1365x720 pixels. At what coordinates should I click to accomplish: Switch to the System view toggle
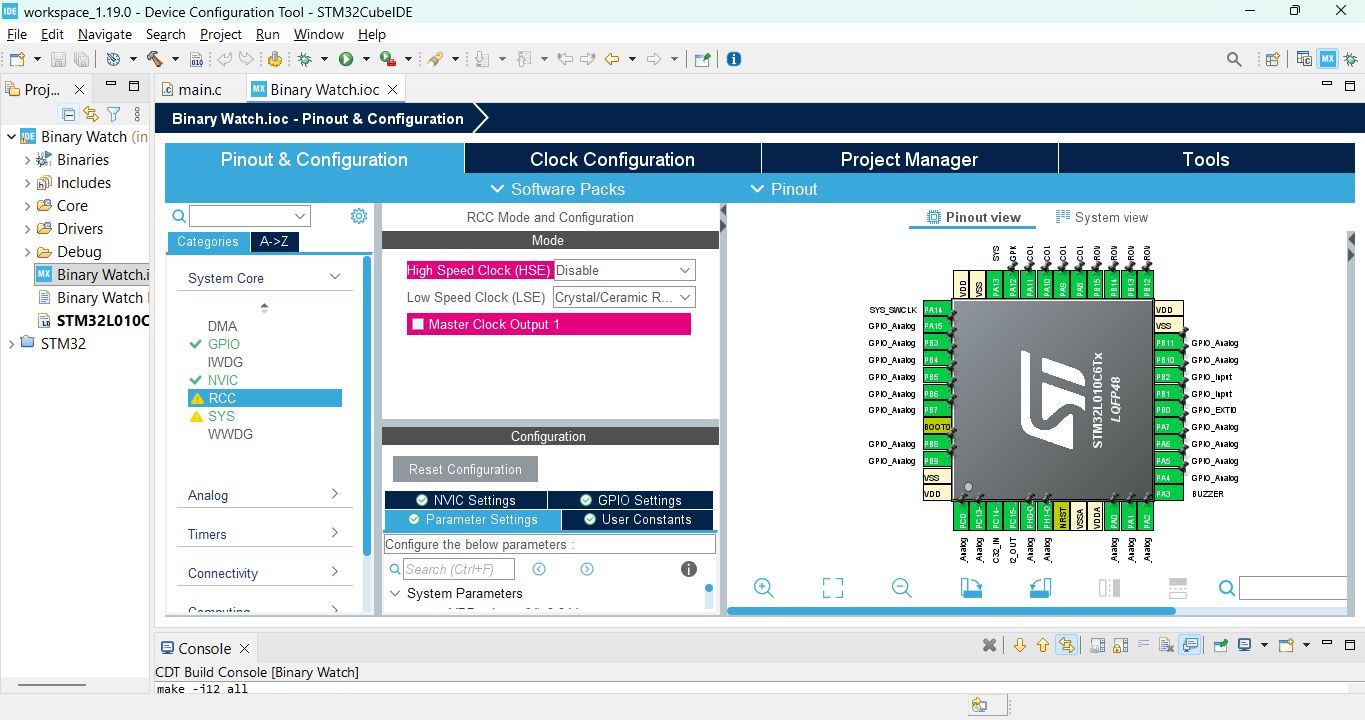point(1102,217)
